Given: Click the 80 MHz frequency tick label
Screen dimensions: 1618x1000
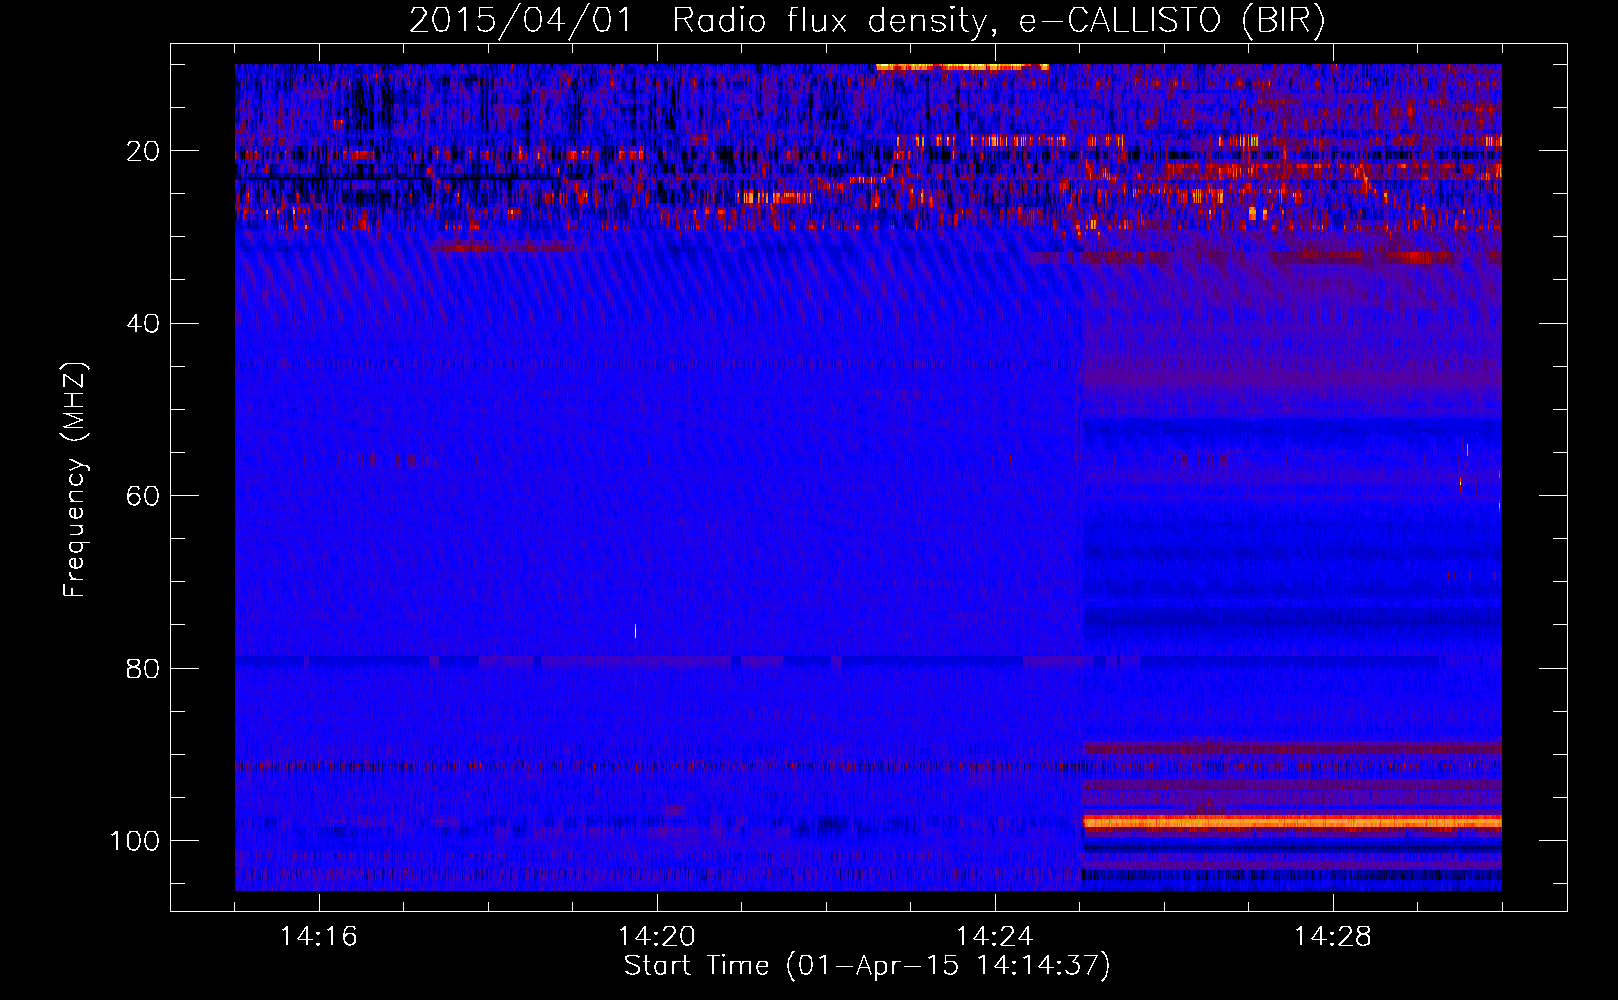Looking at the screenshot, I should click(x=143, y=668).
